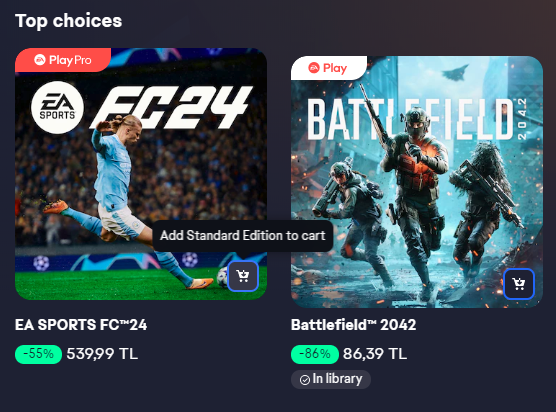This screenshot has height=412, width=556.
Task: Click the Top choices heading
Action: [x=68, y=21]
